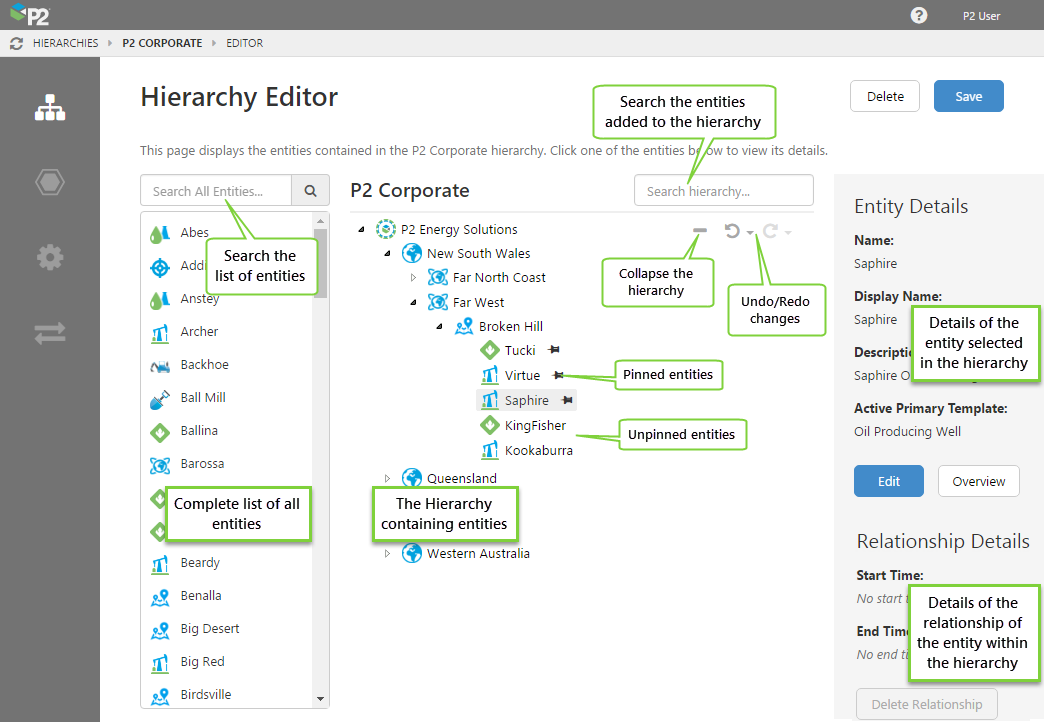Click the magnifier search entities button

[310, 191]
